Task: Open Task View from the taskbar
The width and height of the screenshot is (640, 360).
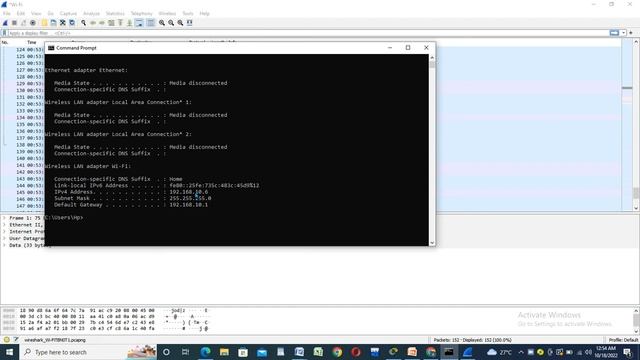Action: click(x=185, y=352)
